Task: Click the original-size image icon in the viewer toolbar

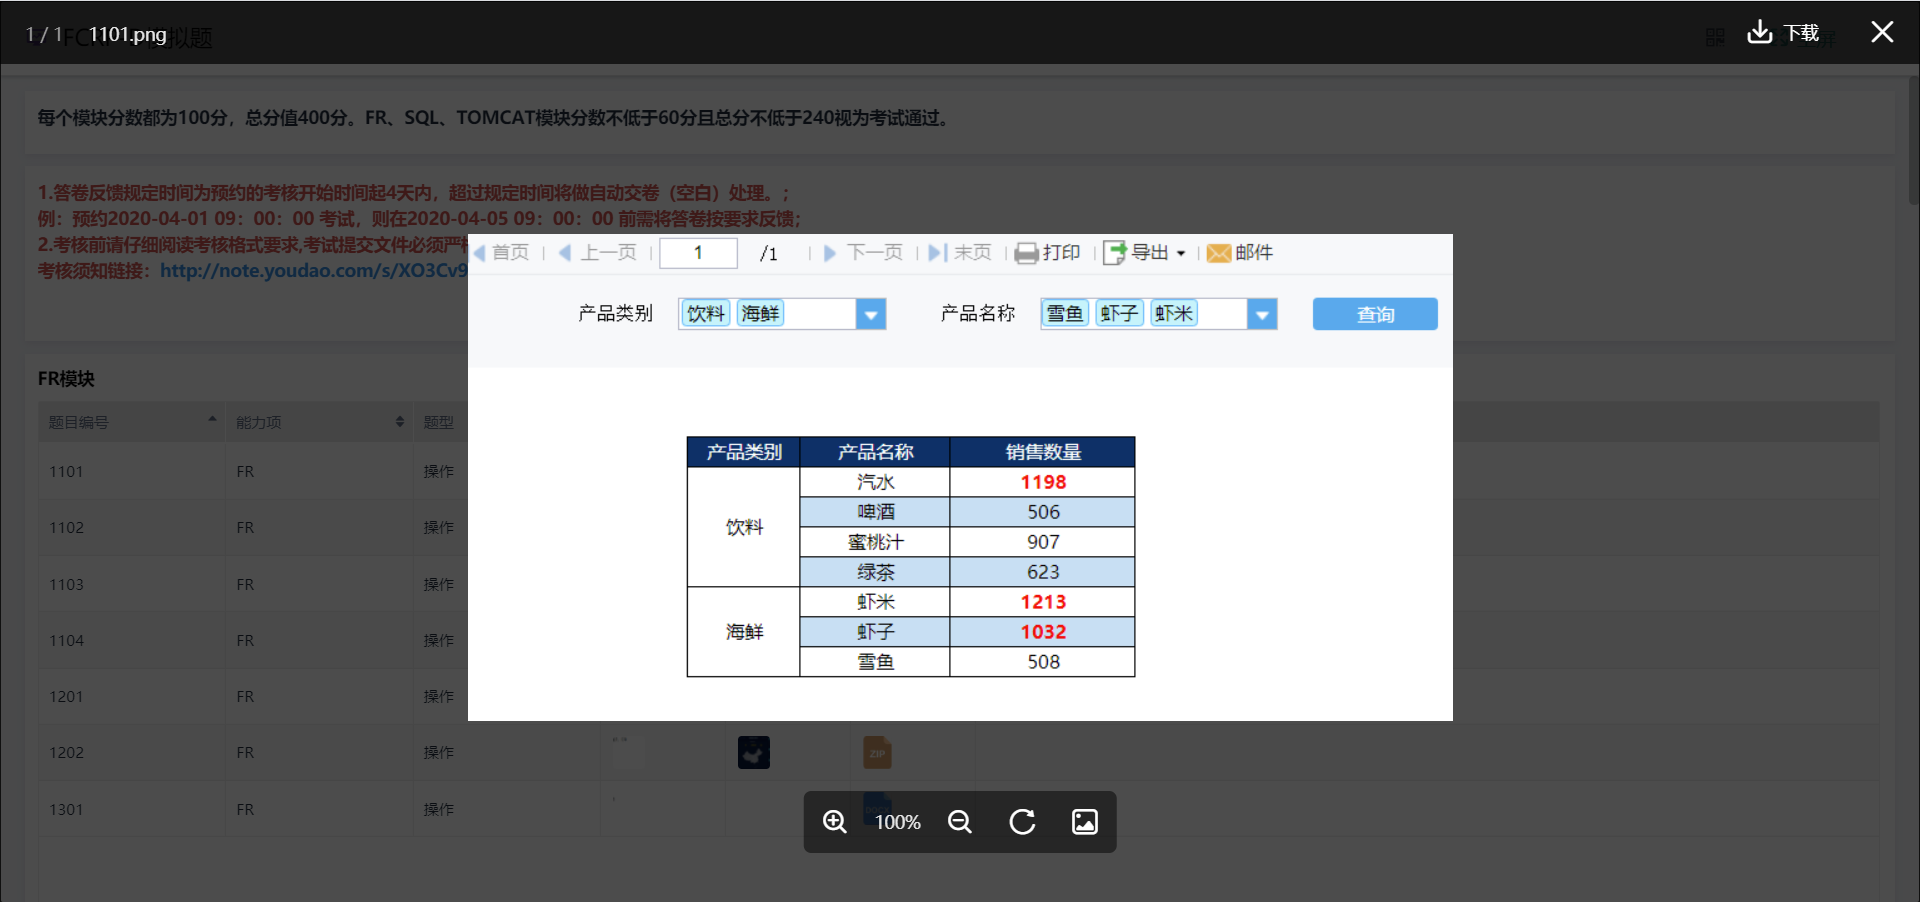Action: (x=1085, y=822)
